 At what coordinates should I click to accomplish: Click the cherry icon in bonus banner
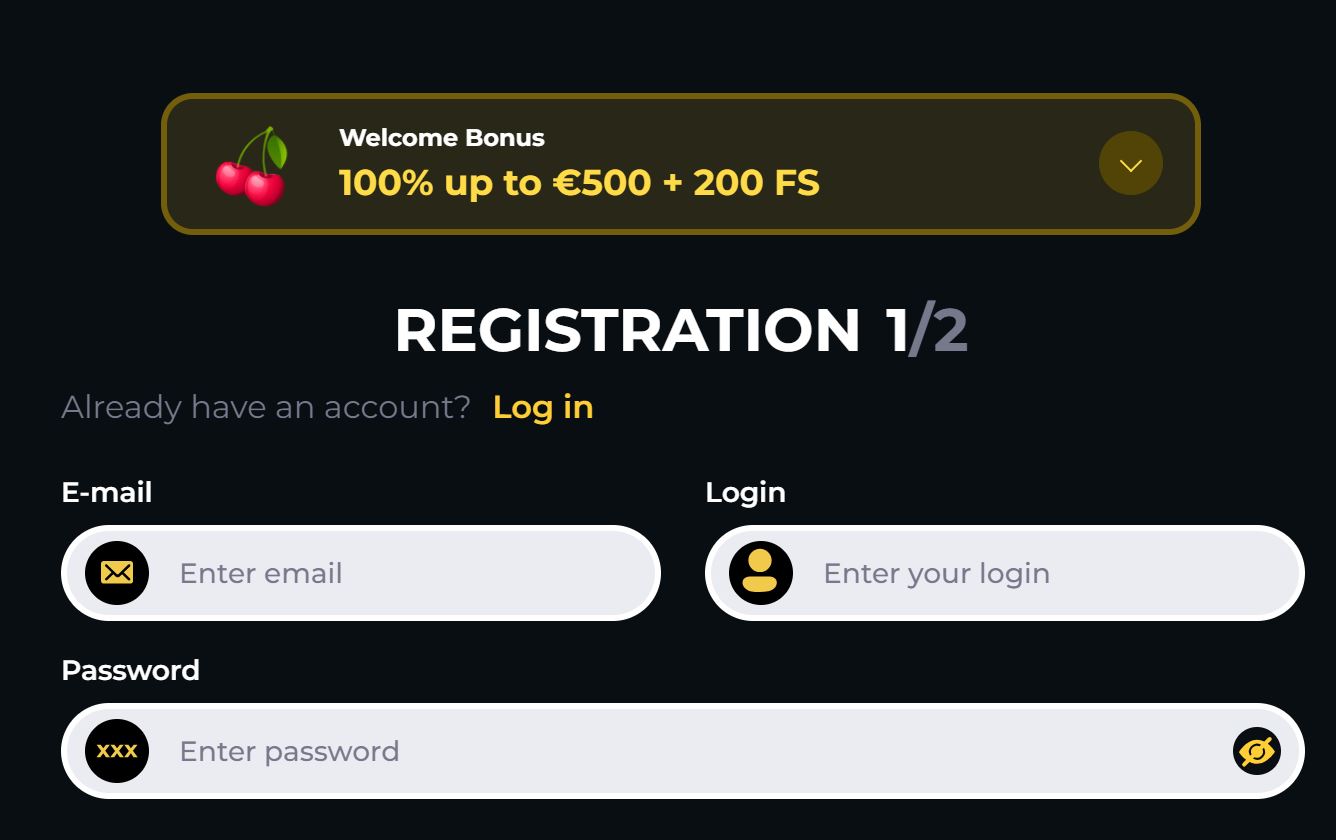(252, 166)
